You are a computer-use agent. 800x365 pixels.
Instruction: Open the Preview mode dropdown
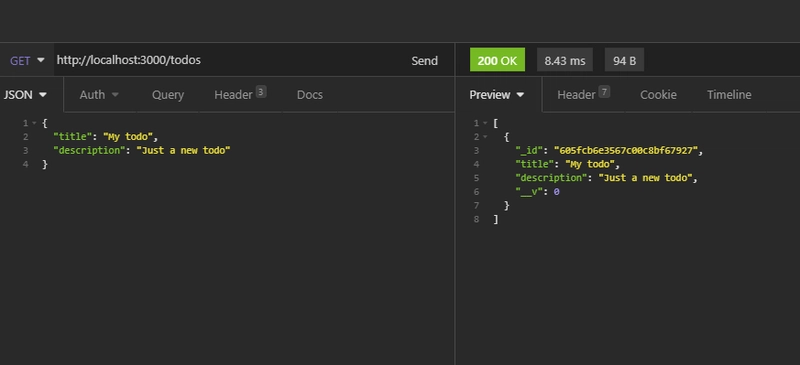coord(496,94)
